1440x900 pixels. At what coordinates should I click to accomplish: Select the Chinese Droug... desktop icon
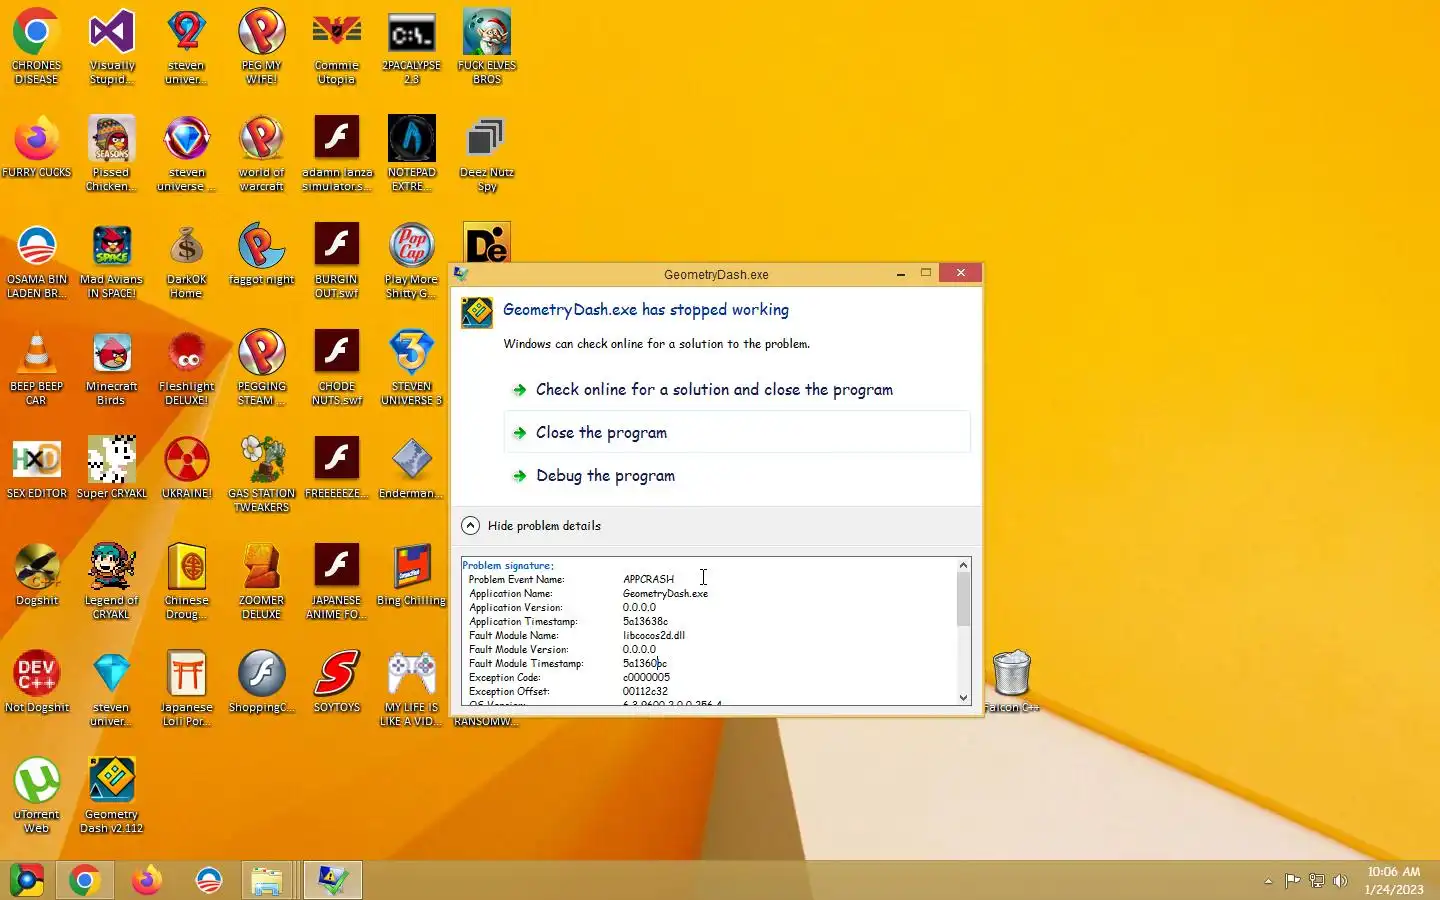click(x=186, y=581)
